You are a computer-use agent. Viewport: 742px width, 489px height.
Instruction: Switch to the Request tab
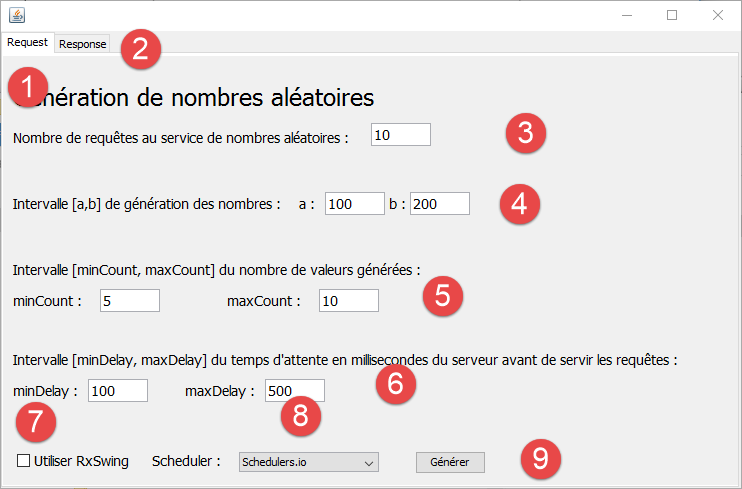pos(27,43)
